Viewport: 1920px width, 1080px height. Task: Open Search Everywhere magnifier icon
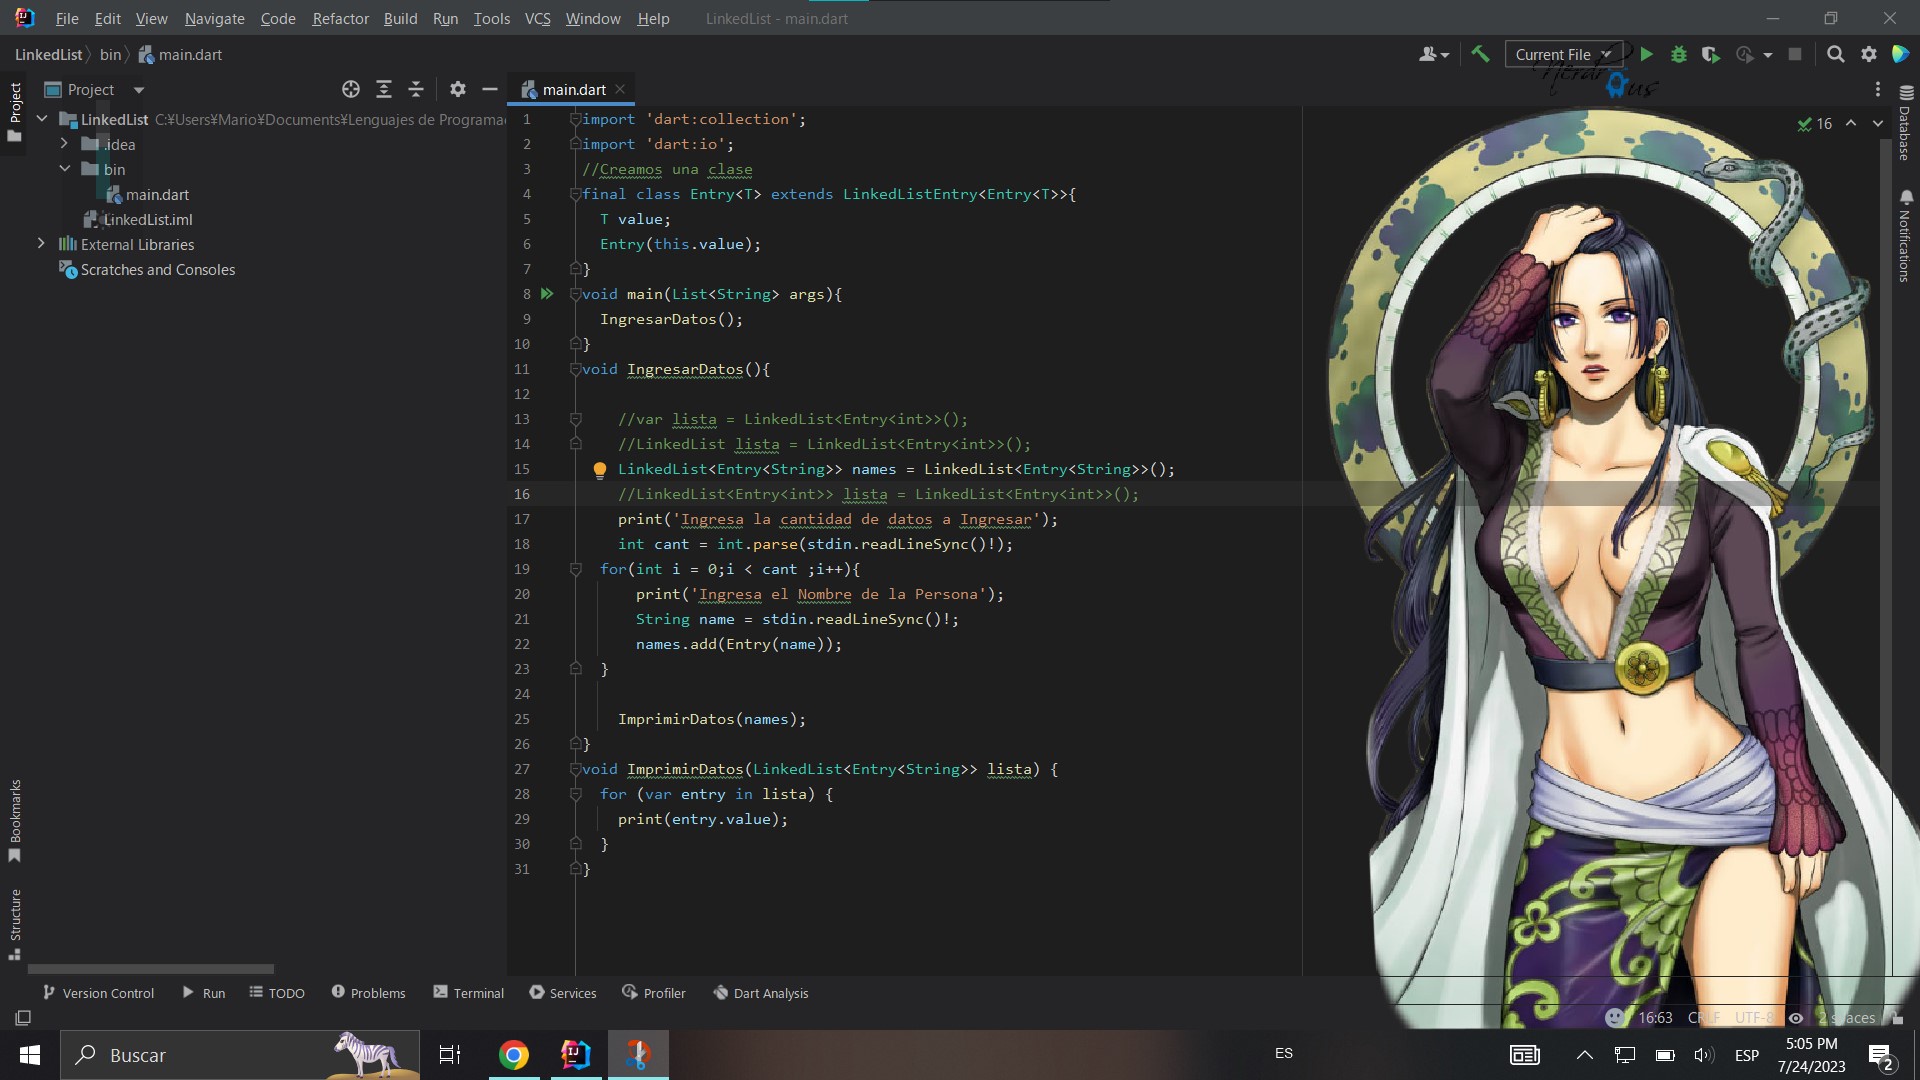coord(1836,55)
